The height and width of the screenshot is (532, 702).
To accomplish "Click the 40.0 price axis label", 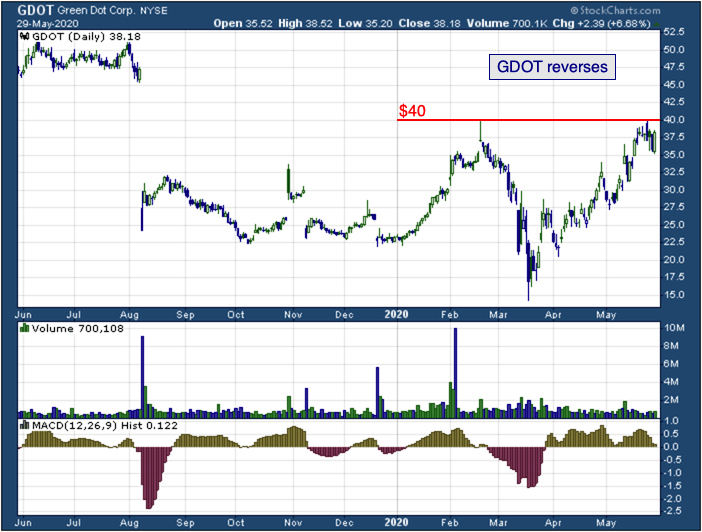I will pyautogui.click(x=674, y=120).
